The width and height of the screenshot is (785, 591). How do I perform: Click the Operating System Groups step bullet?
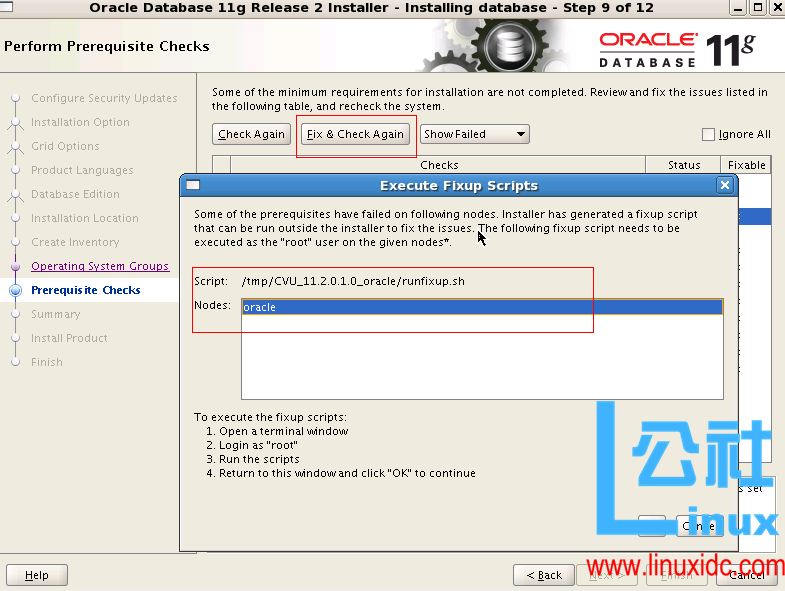(16, 266)
